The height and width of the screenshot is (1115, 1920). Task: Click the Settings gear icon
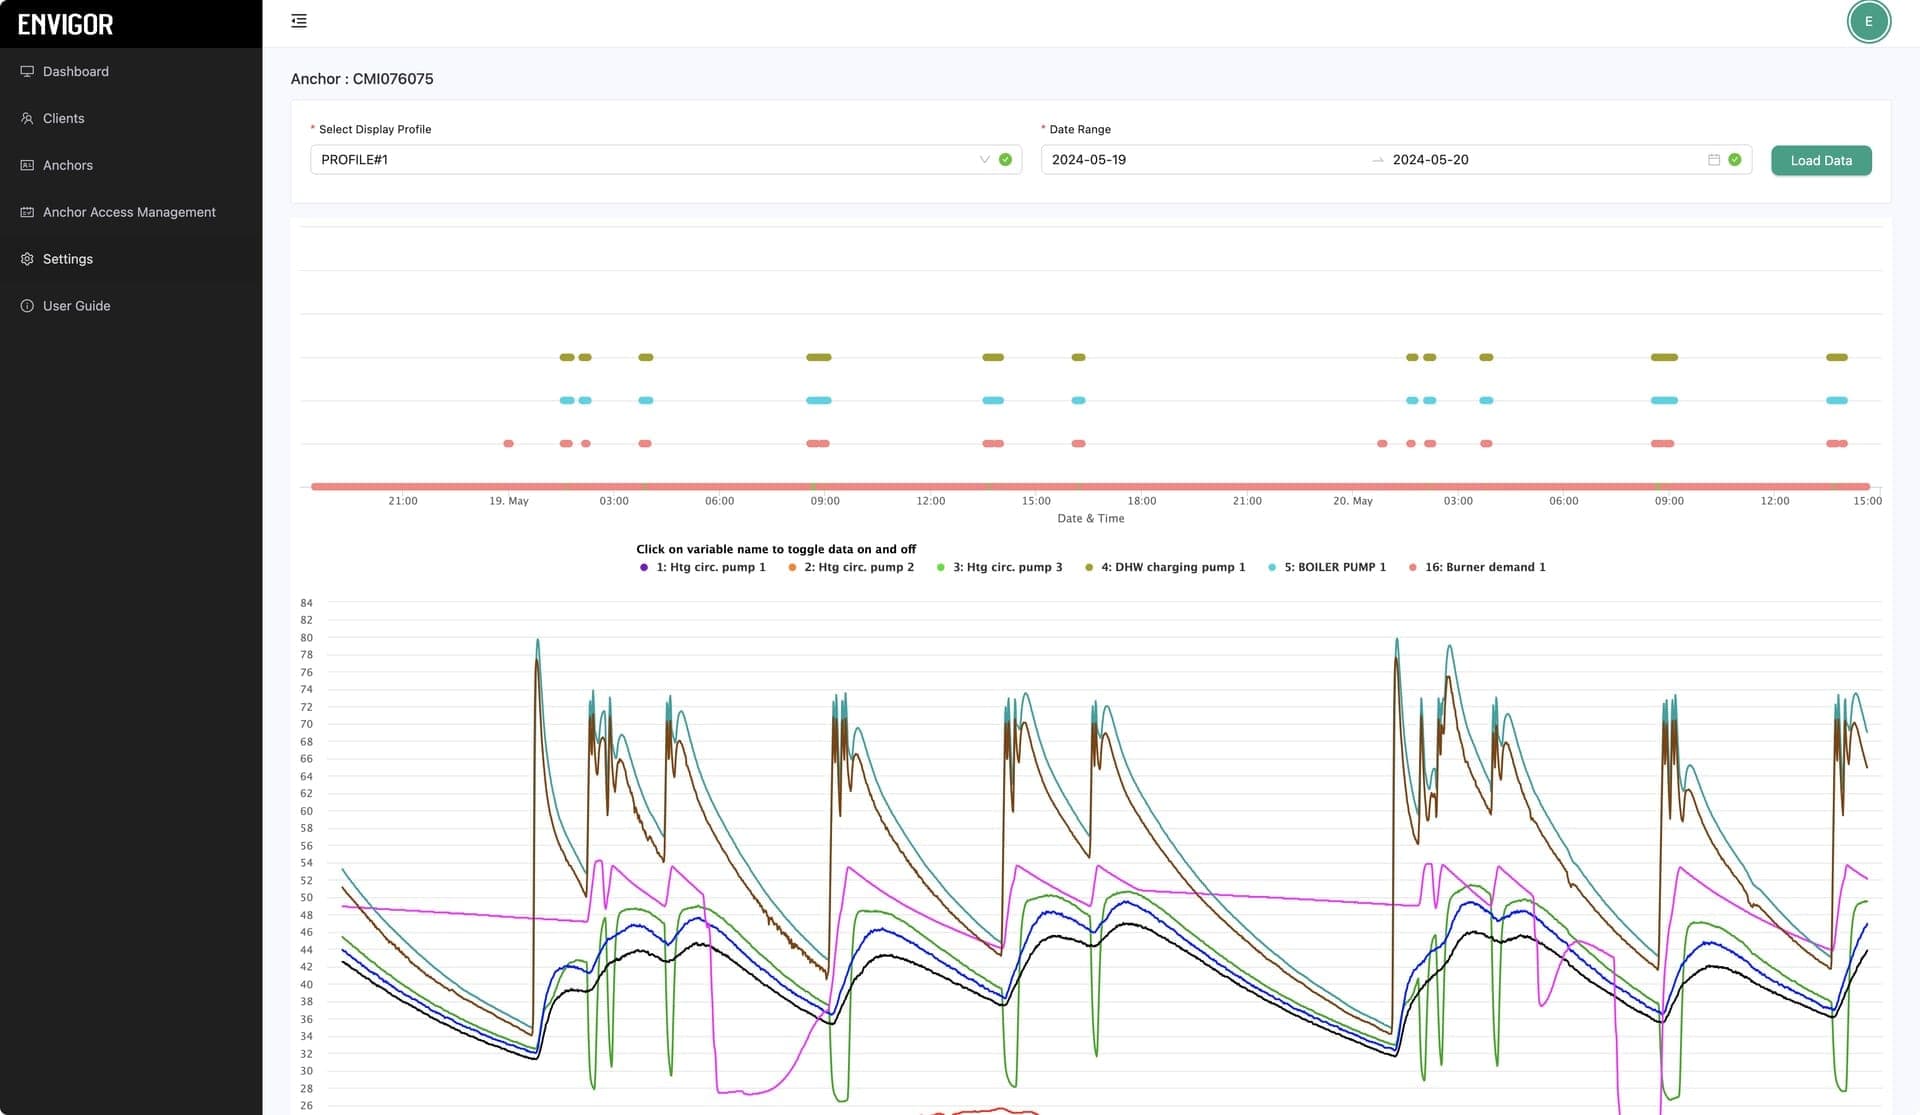[x=27, y=259]
